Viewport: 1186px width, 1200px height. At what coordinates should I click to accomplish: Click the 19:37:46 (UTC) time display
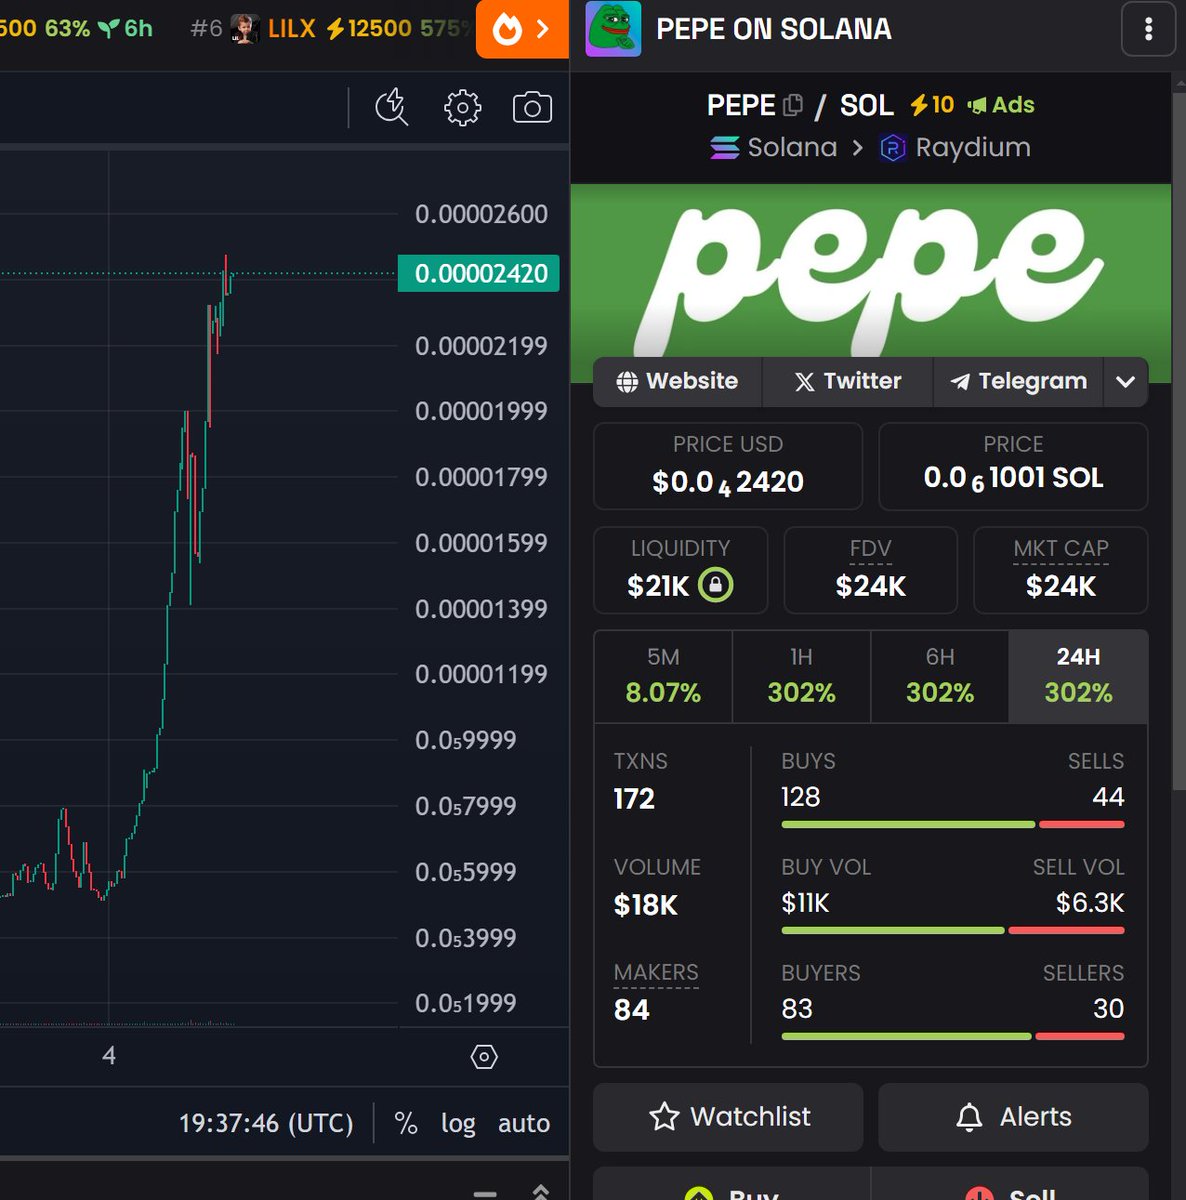(x=266, y=1123)
